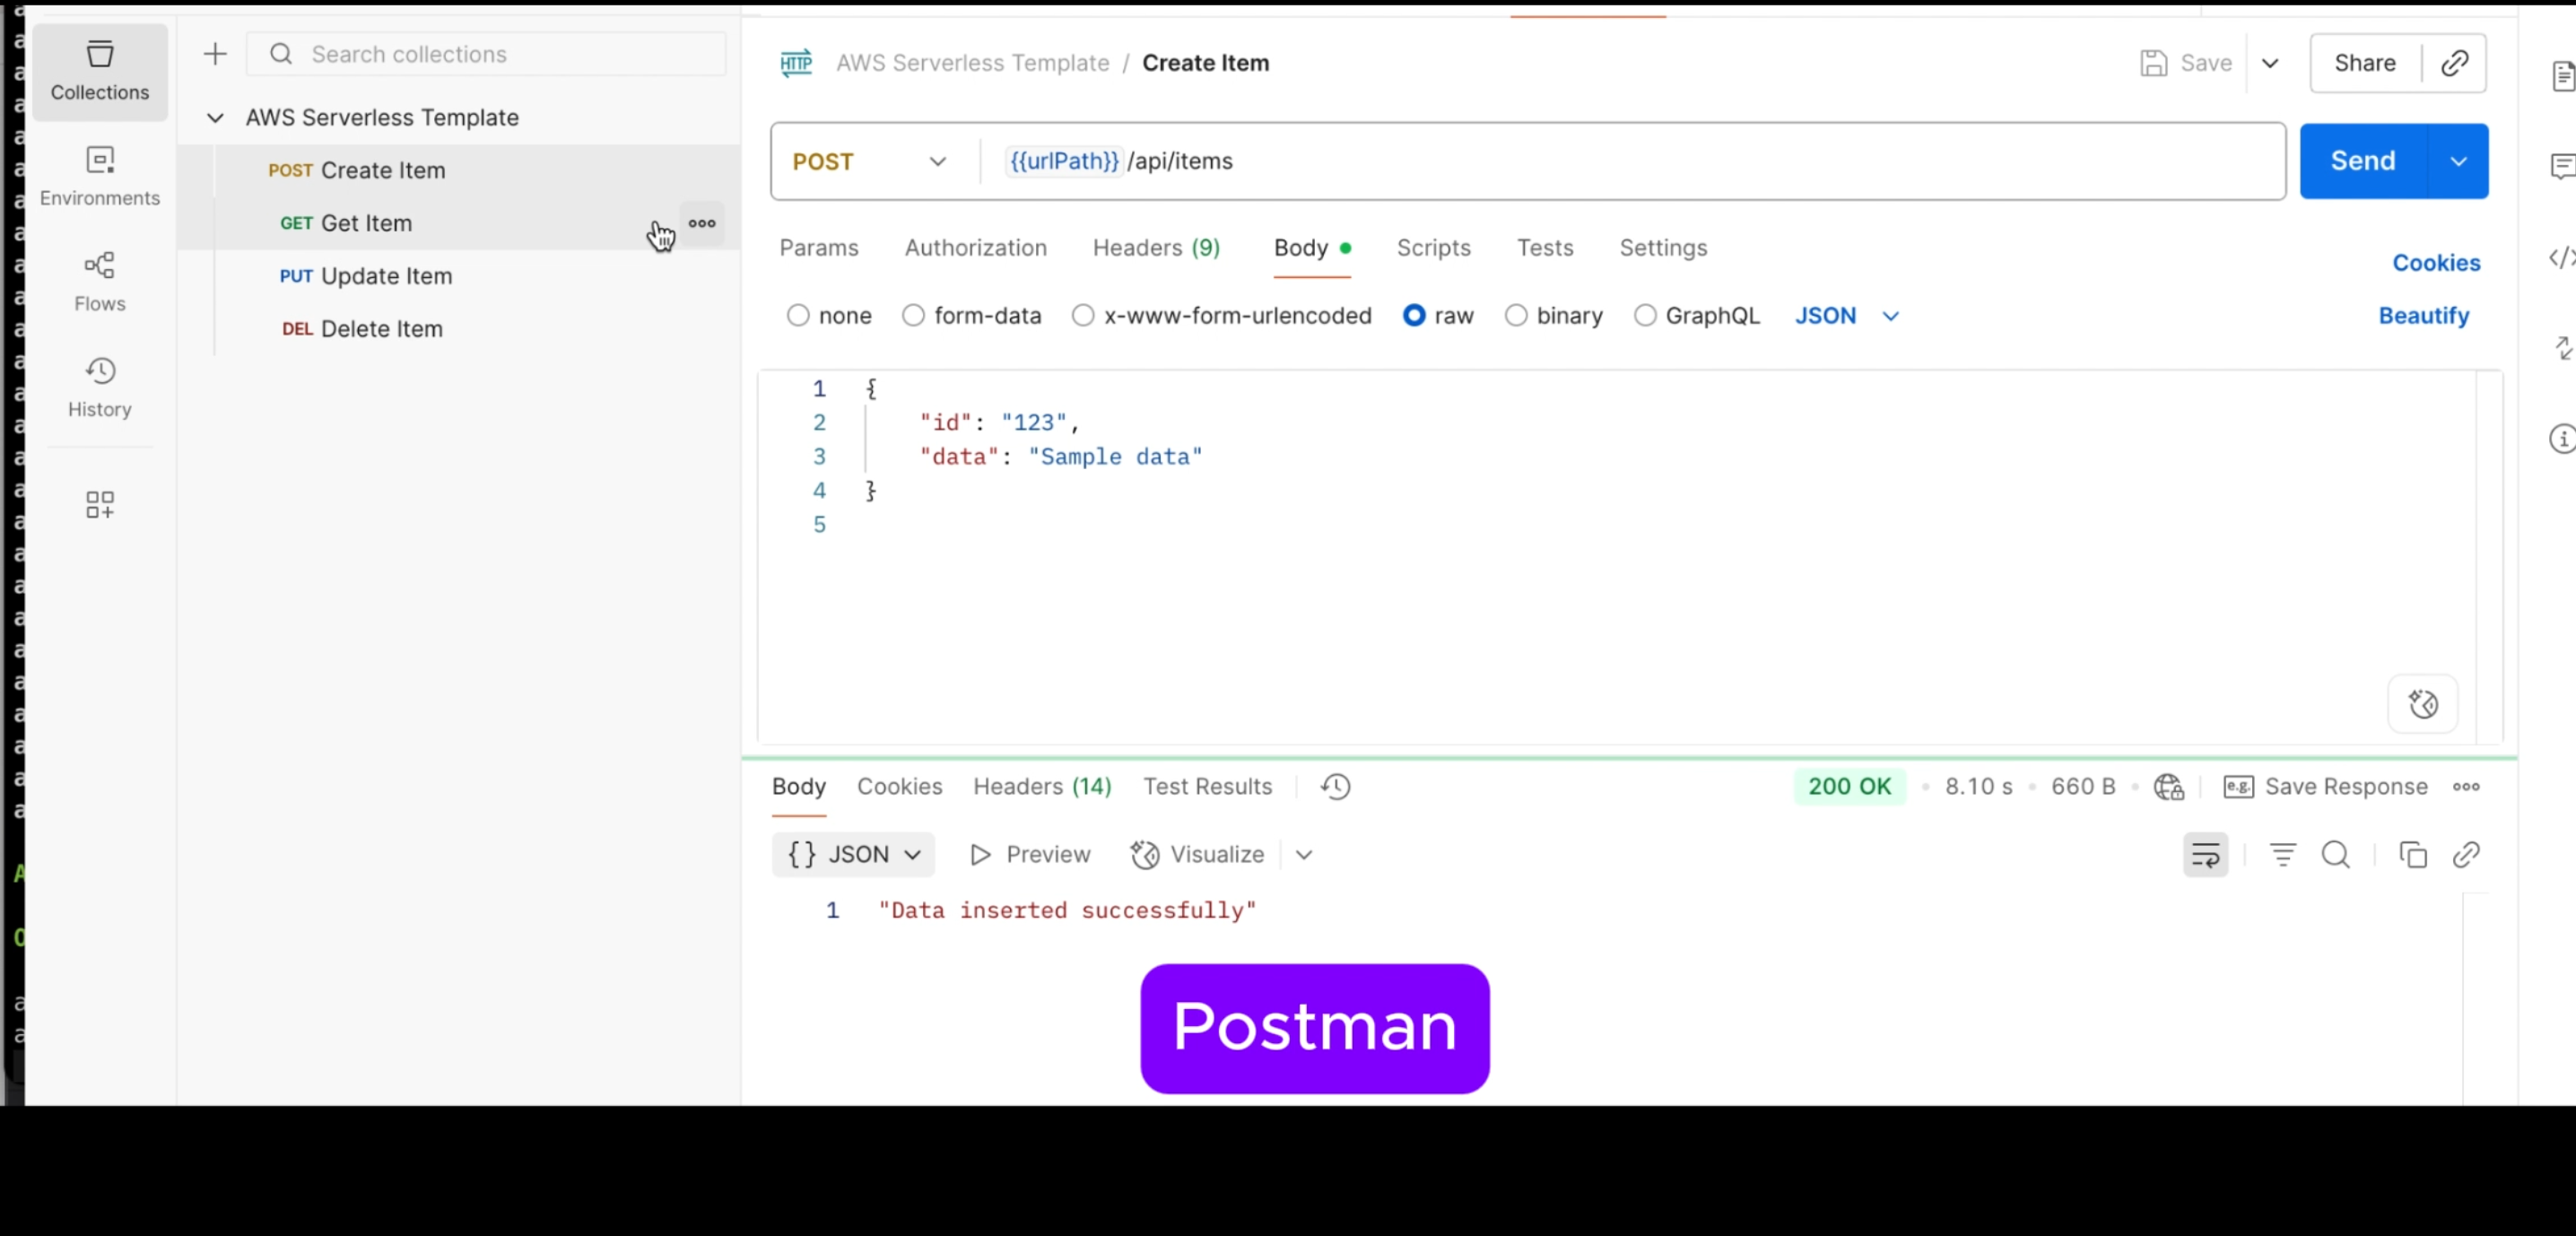Click the Preview response button
Screen dimensions: 2576x1236
click(x=1030, y=855)
